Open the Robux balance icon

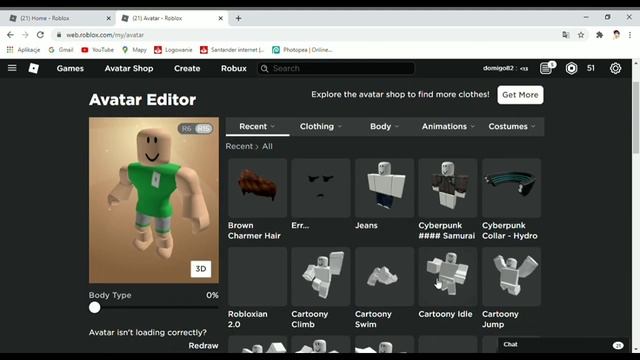click(571, 68)
